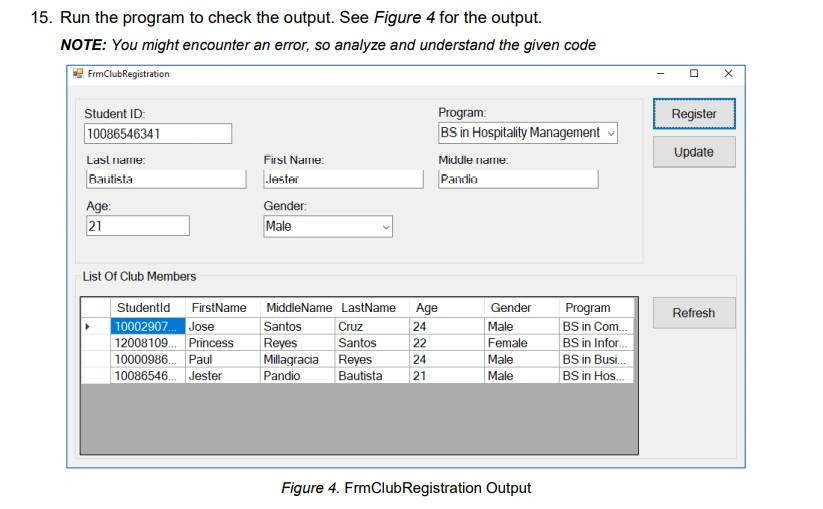
Task: Click the Refresh button
Action: 694,313
